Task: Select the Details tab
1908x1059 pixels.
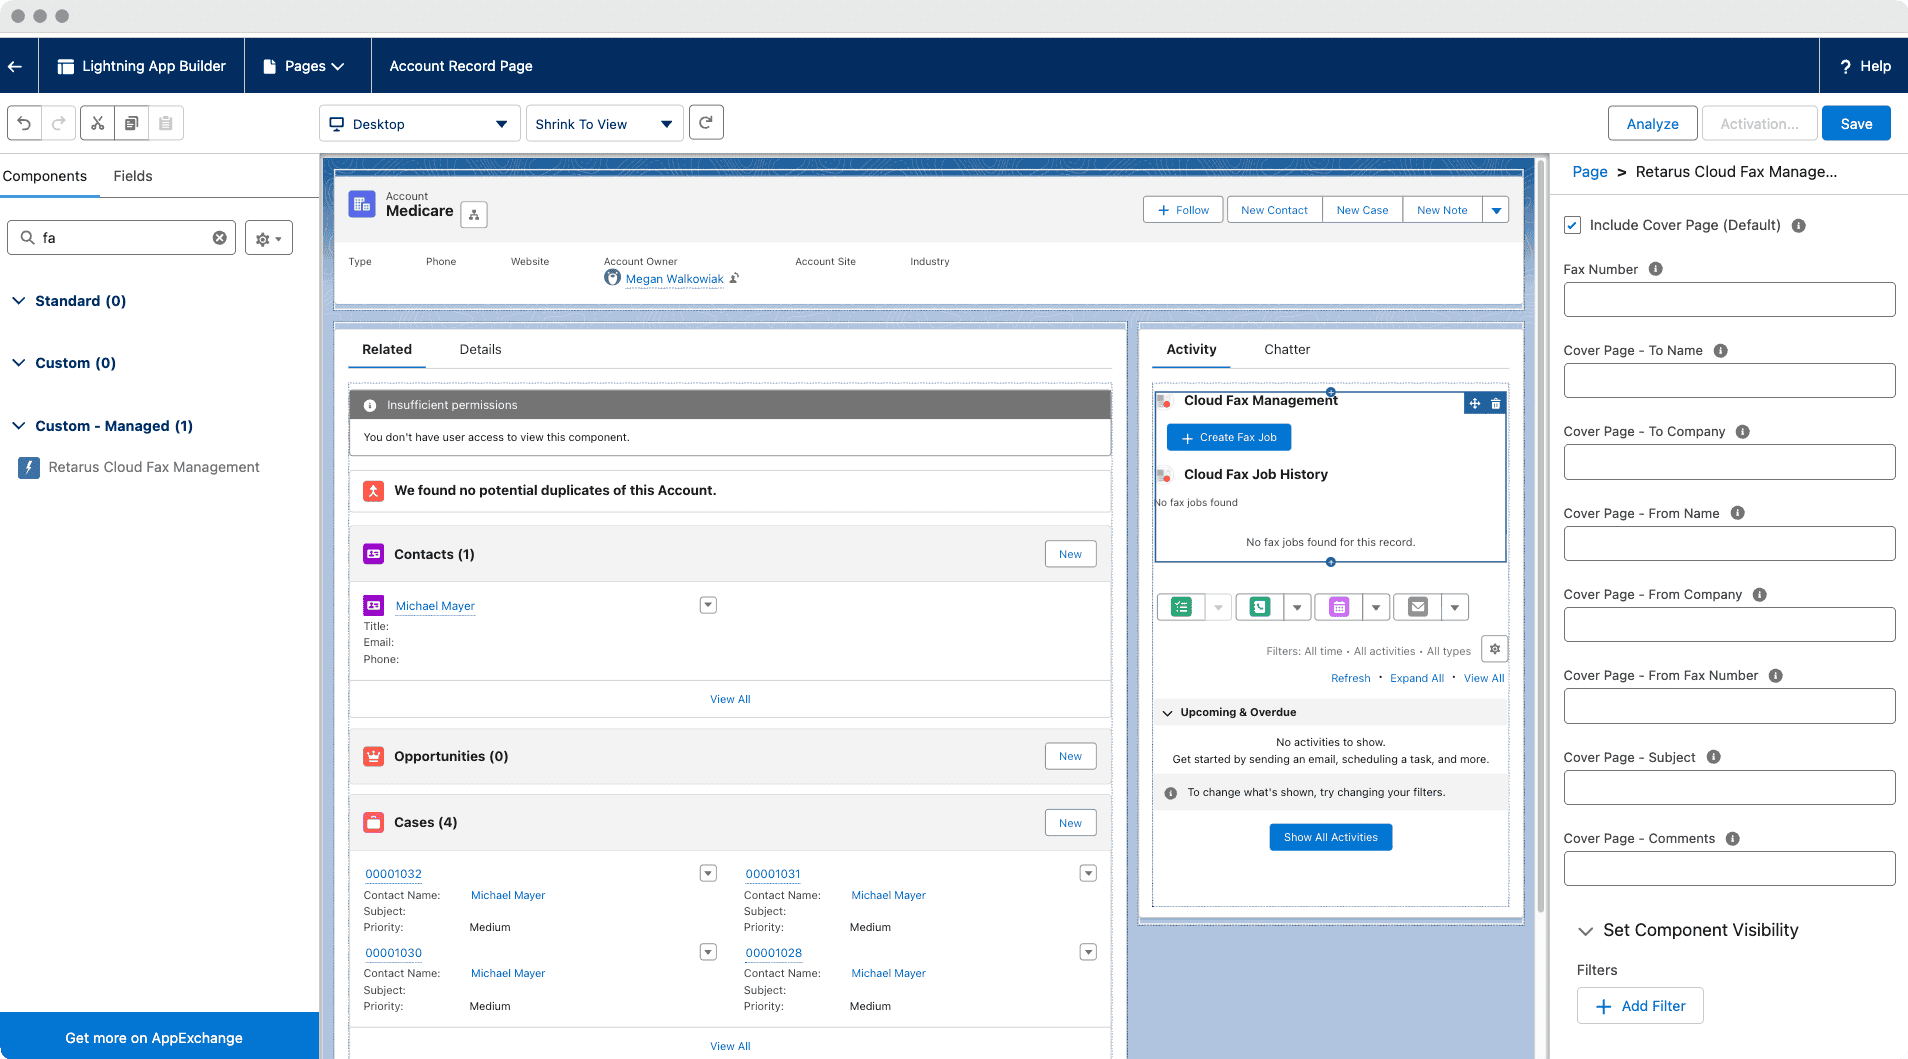Action: (x=480, y=349)
